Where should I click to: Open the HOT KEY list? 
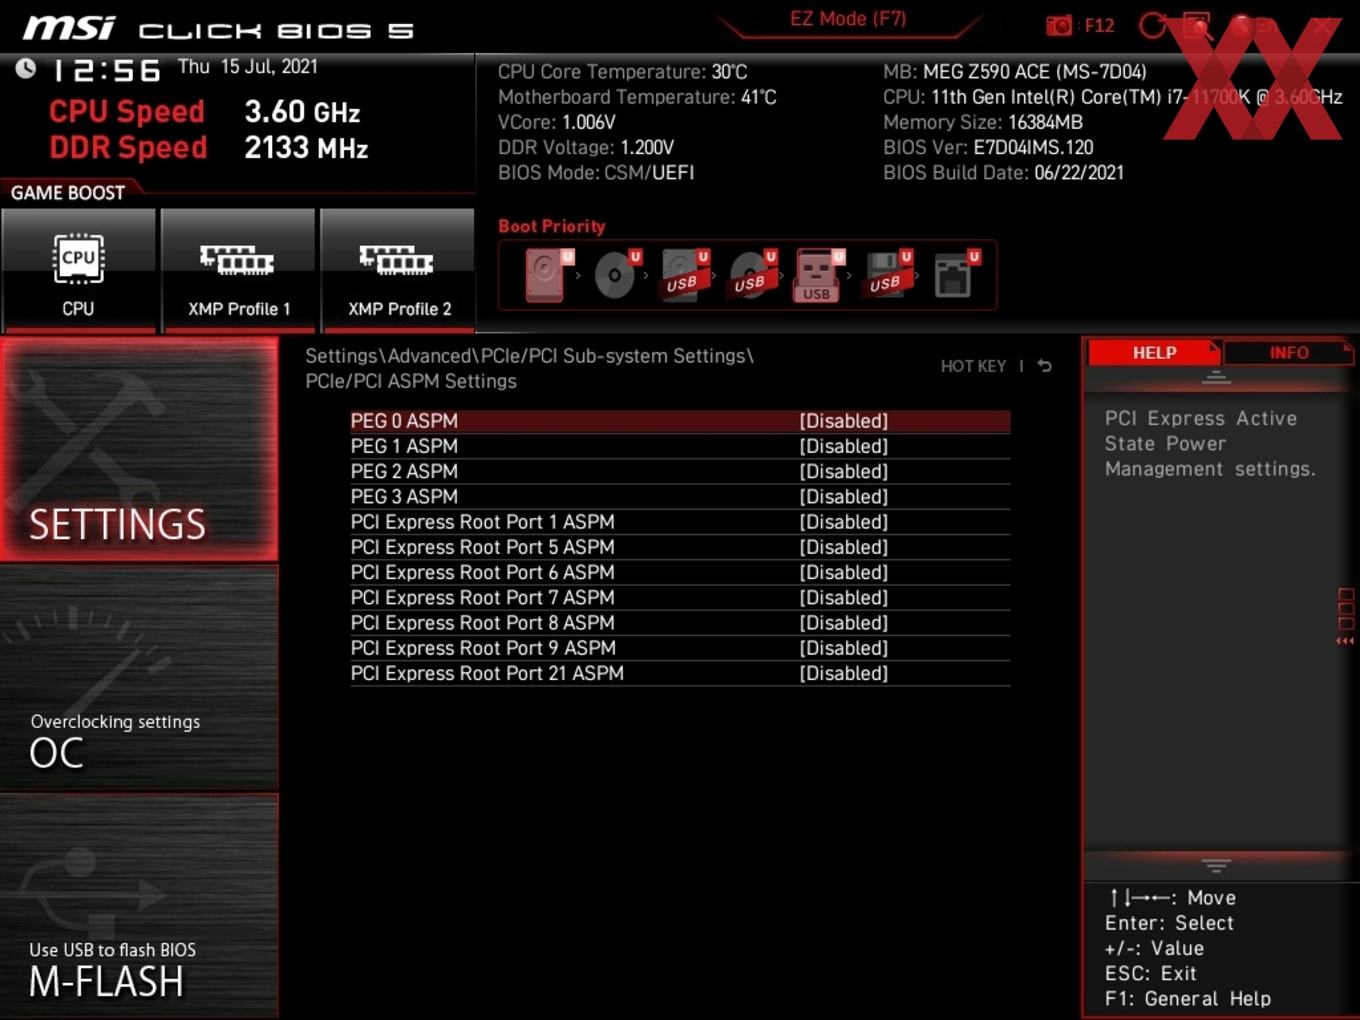pyautogui.click(x=973, y=366)
